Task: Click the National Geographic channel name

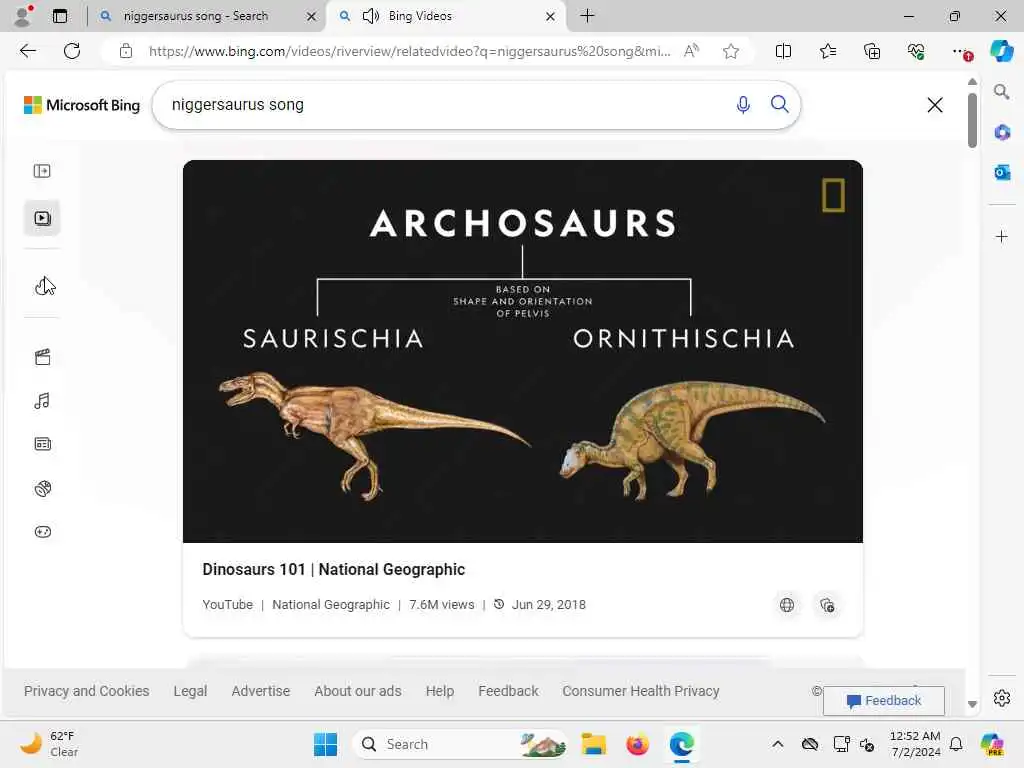Action: point(330,605)
